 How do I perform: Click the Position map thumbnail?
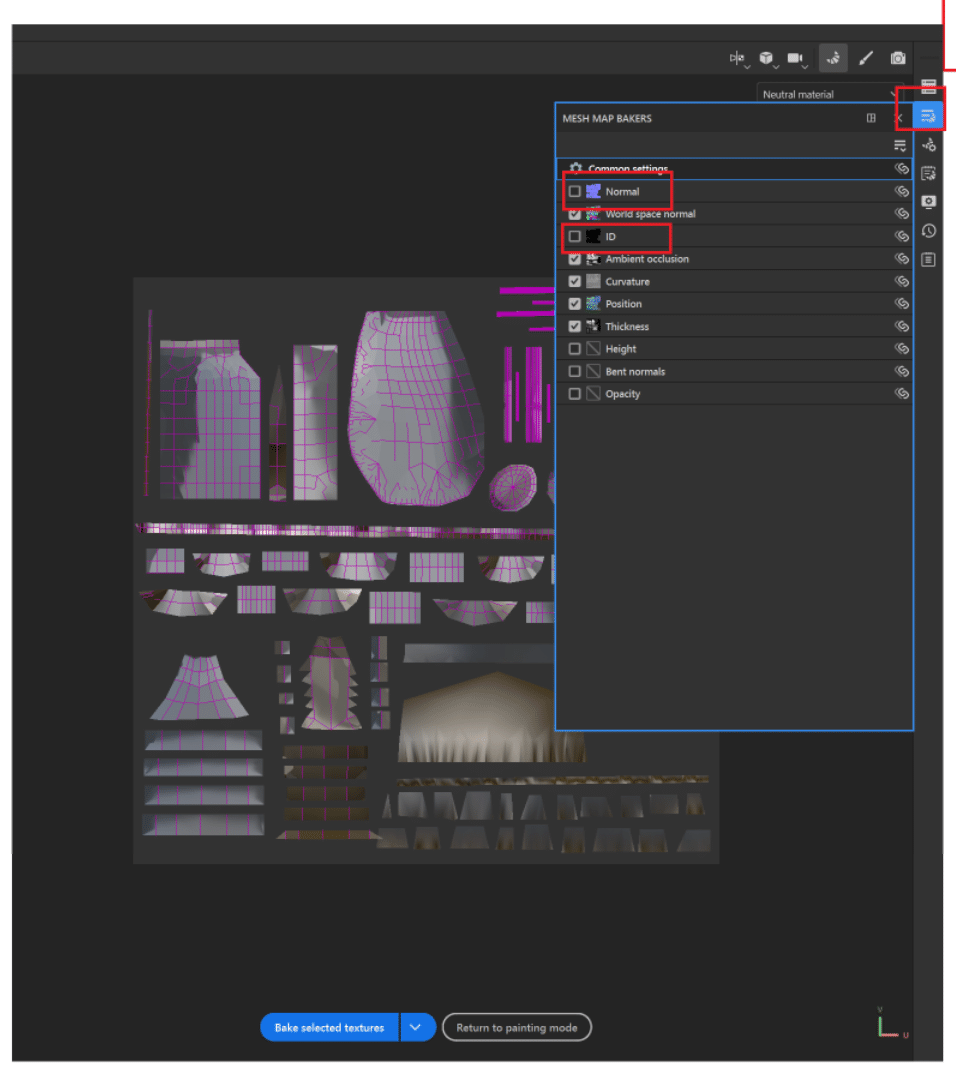coord(593,303)
